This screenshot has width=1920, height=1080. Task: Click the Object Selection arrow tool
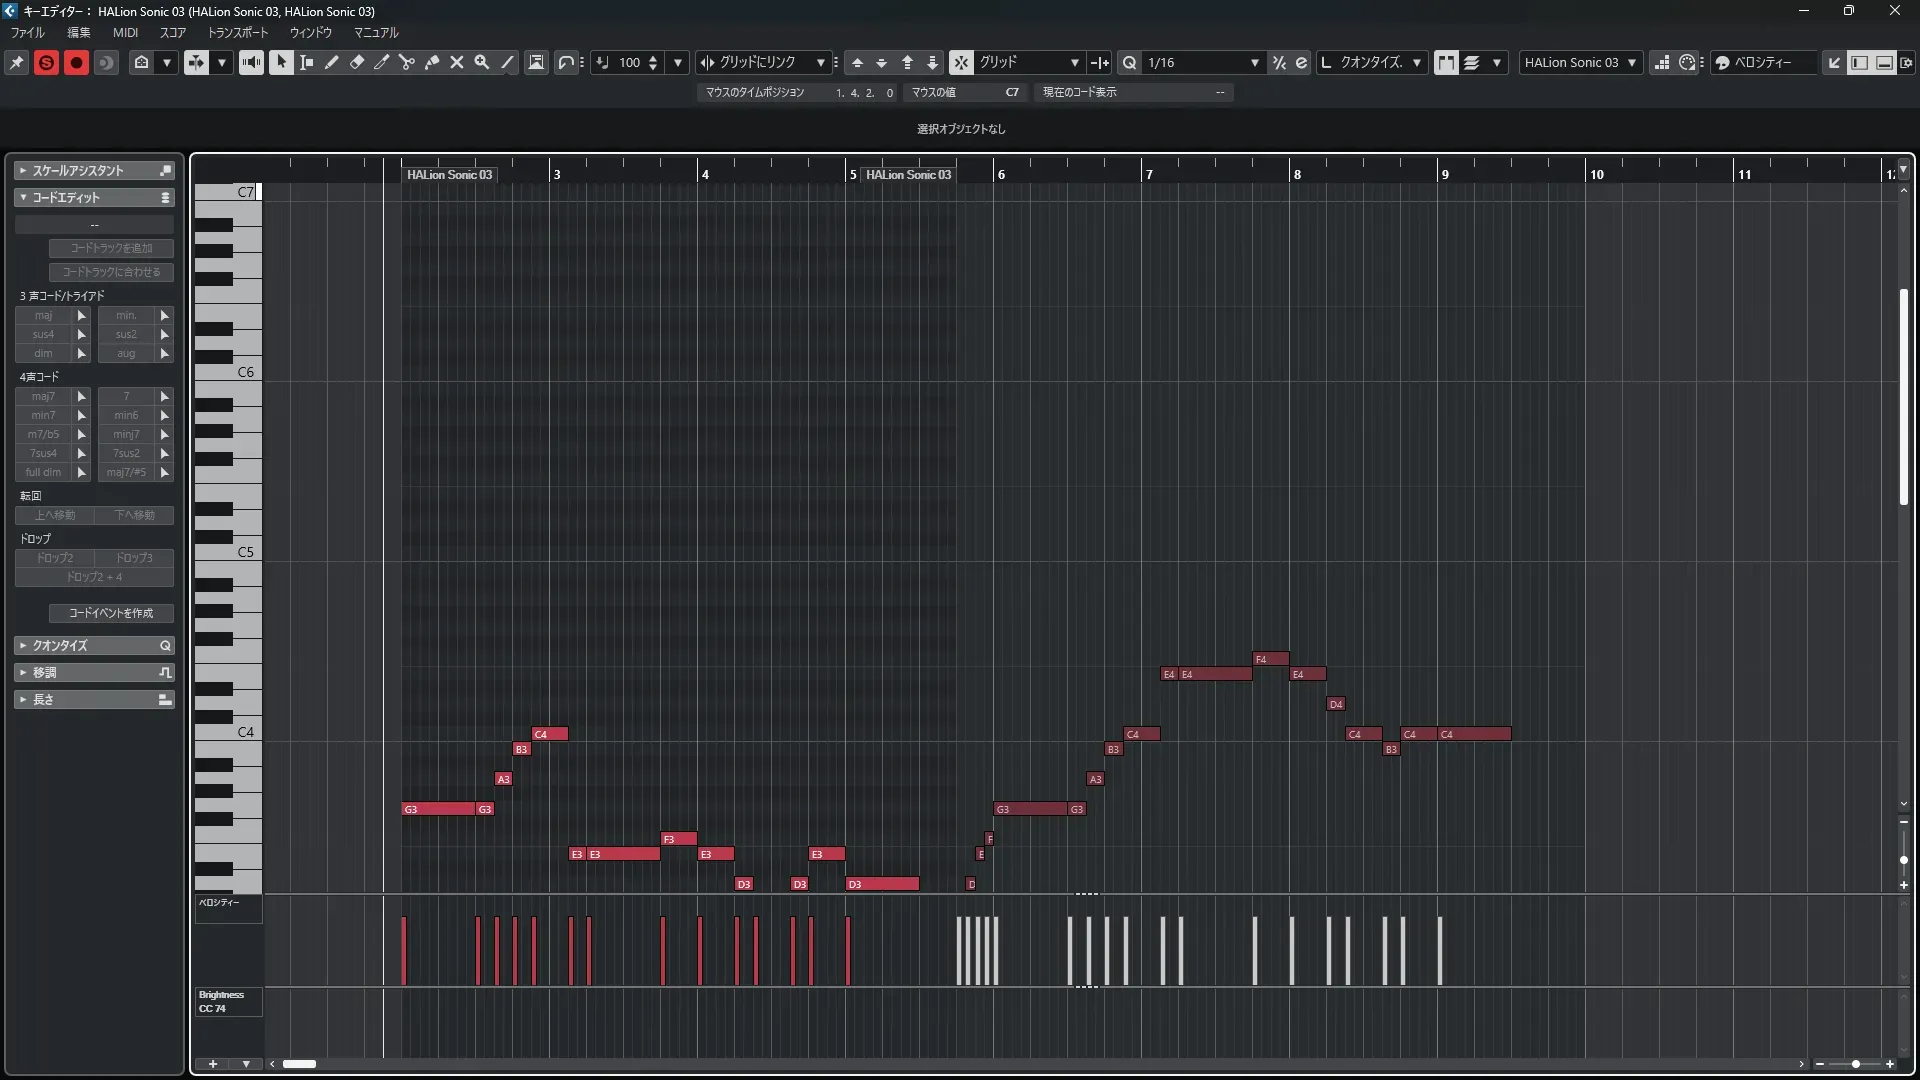[281, 62]
